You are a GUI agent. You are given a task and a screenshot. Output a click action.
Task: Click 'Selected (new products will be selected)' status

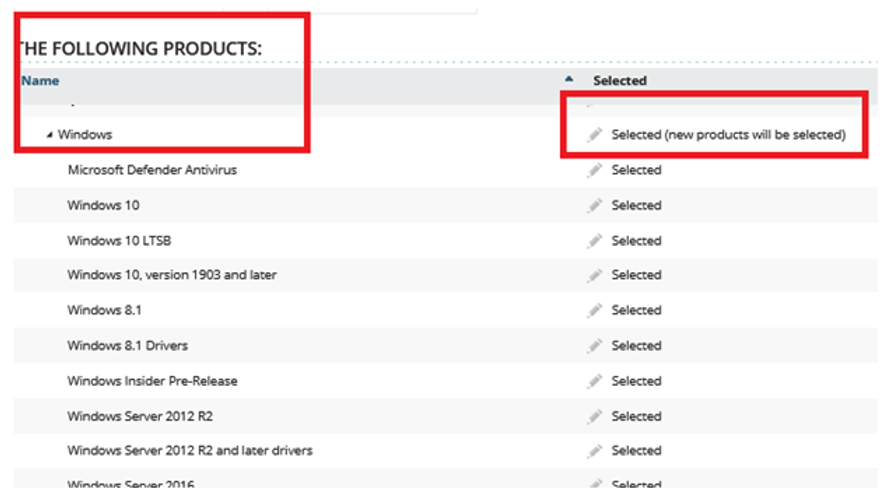coord(729,135)
